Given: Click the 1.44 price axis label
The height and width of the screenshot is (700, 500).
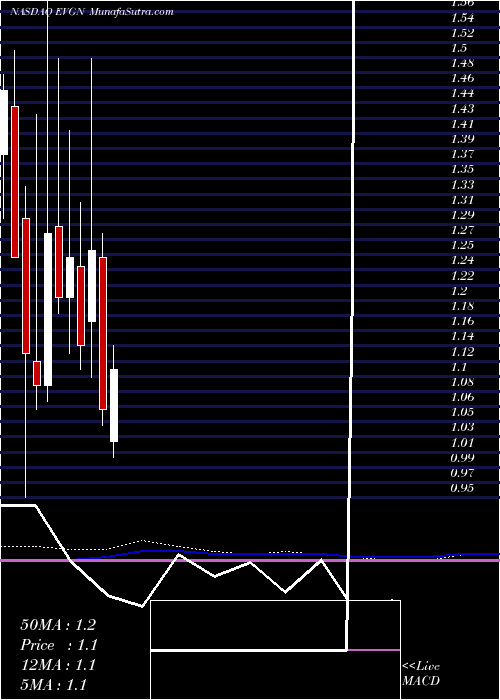Looking at the screenshot, I should (x=462, y=94).
